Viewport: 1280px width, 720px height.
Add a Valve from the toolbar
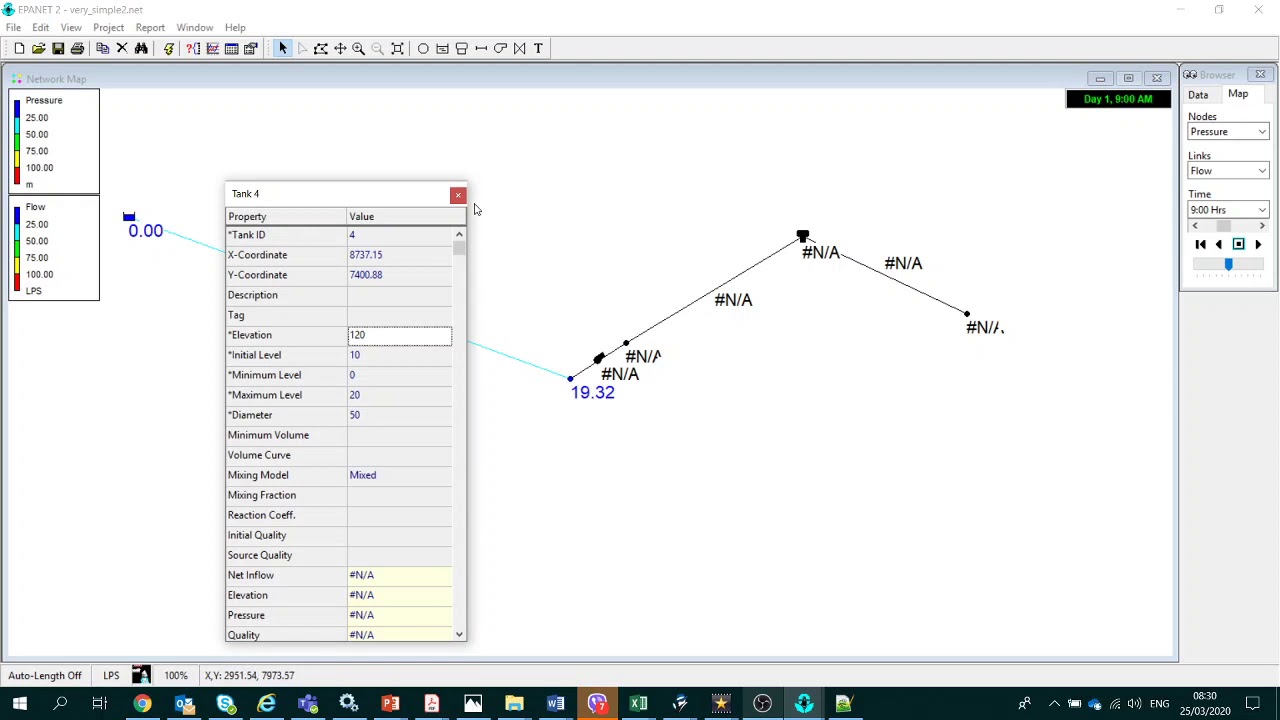519,48
